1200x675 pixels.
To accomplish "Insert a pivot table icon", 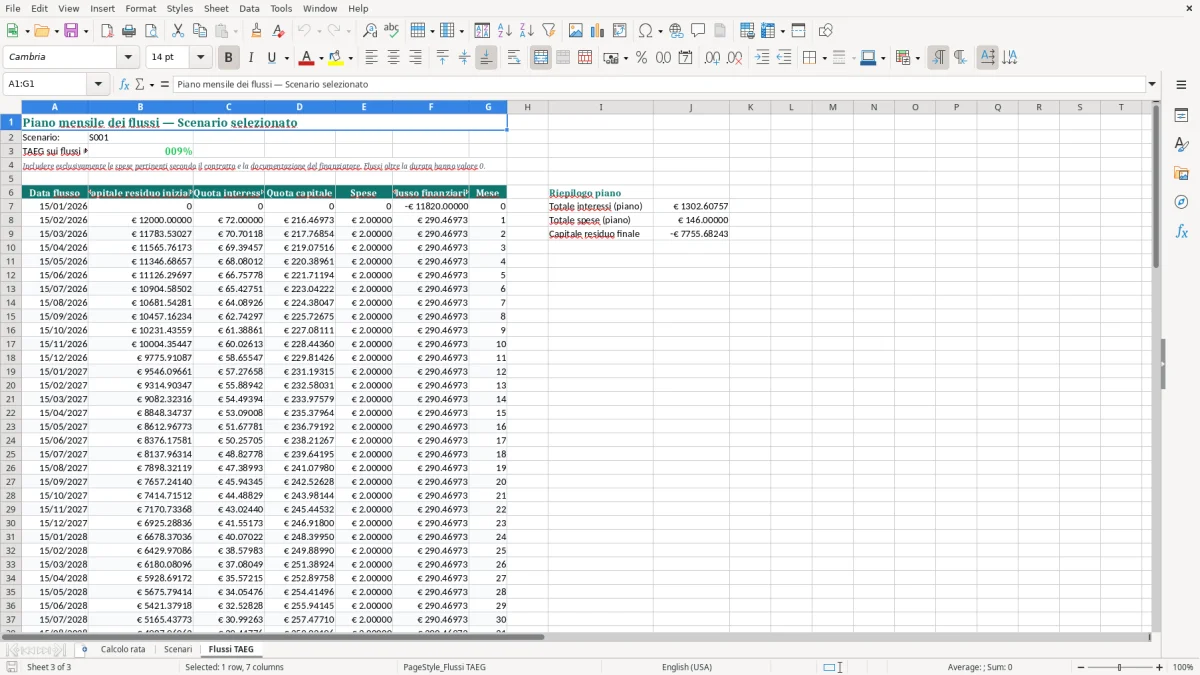I will 620,31.
